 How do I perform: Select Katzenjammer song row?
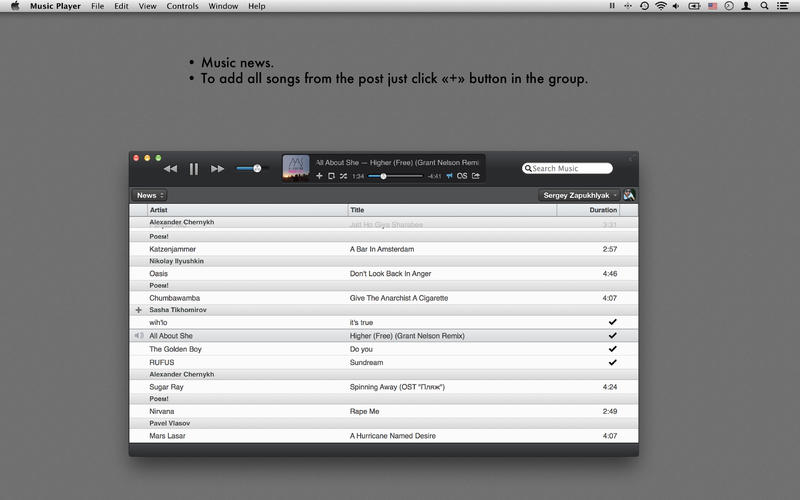tap(384, 249)
